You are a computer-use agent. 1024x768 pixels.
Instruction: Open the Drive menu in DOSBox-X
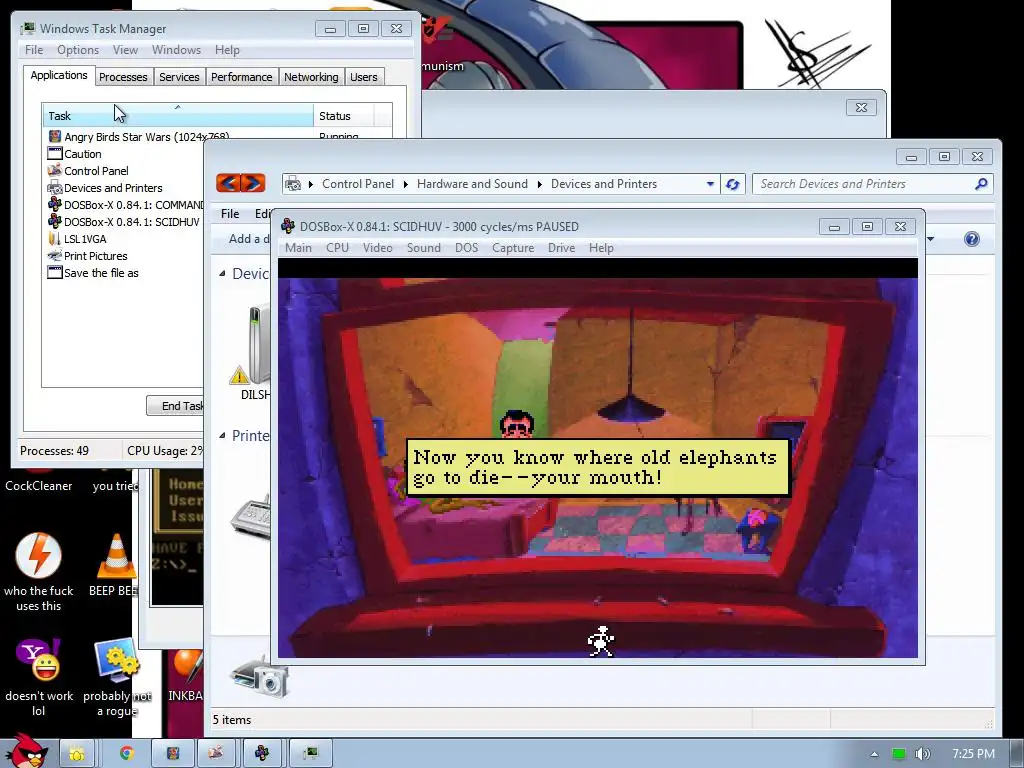coord(562,248)
